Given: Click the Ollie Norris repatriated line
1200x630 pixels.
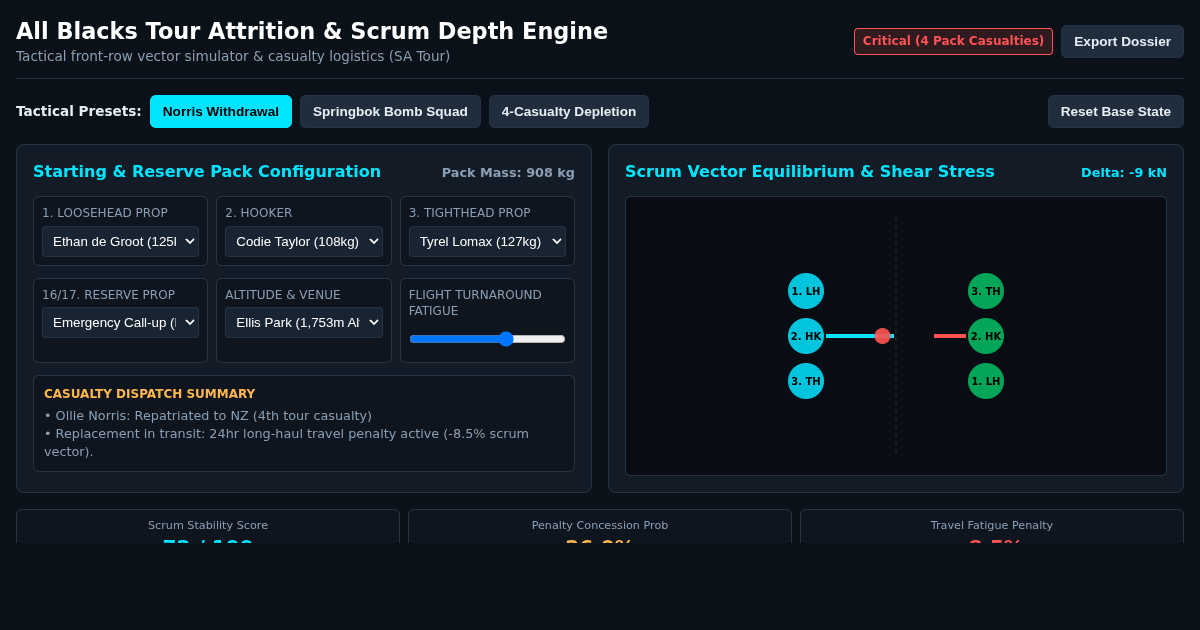Looking at the screenshot, I should click(208, 416).
